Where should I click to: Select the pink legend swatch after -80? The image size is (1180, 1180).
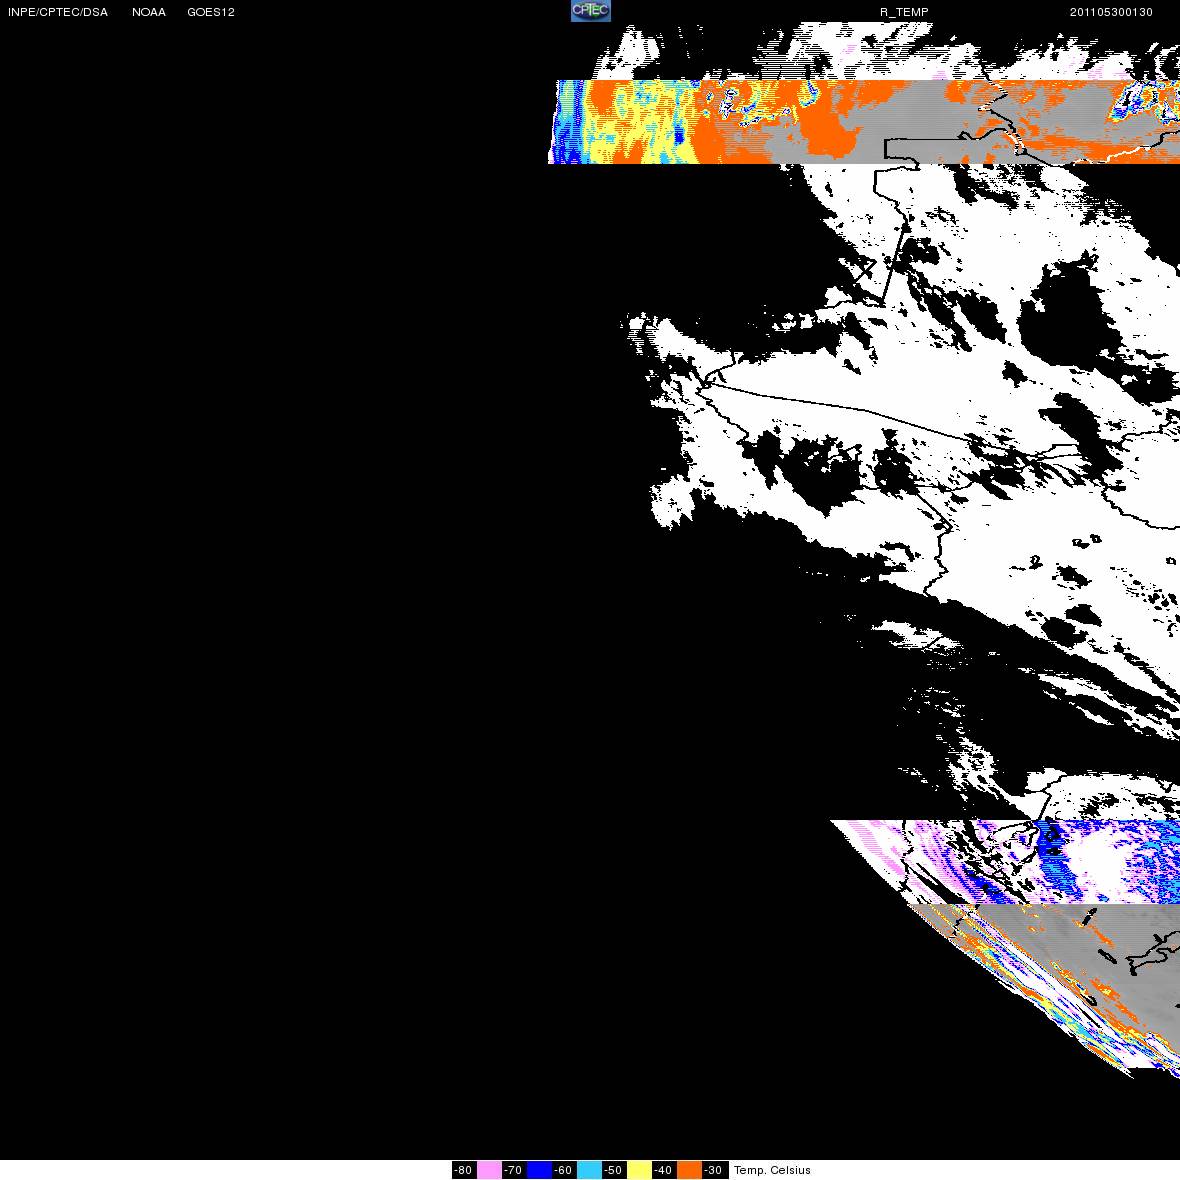pos(489,1169)
